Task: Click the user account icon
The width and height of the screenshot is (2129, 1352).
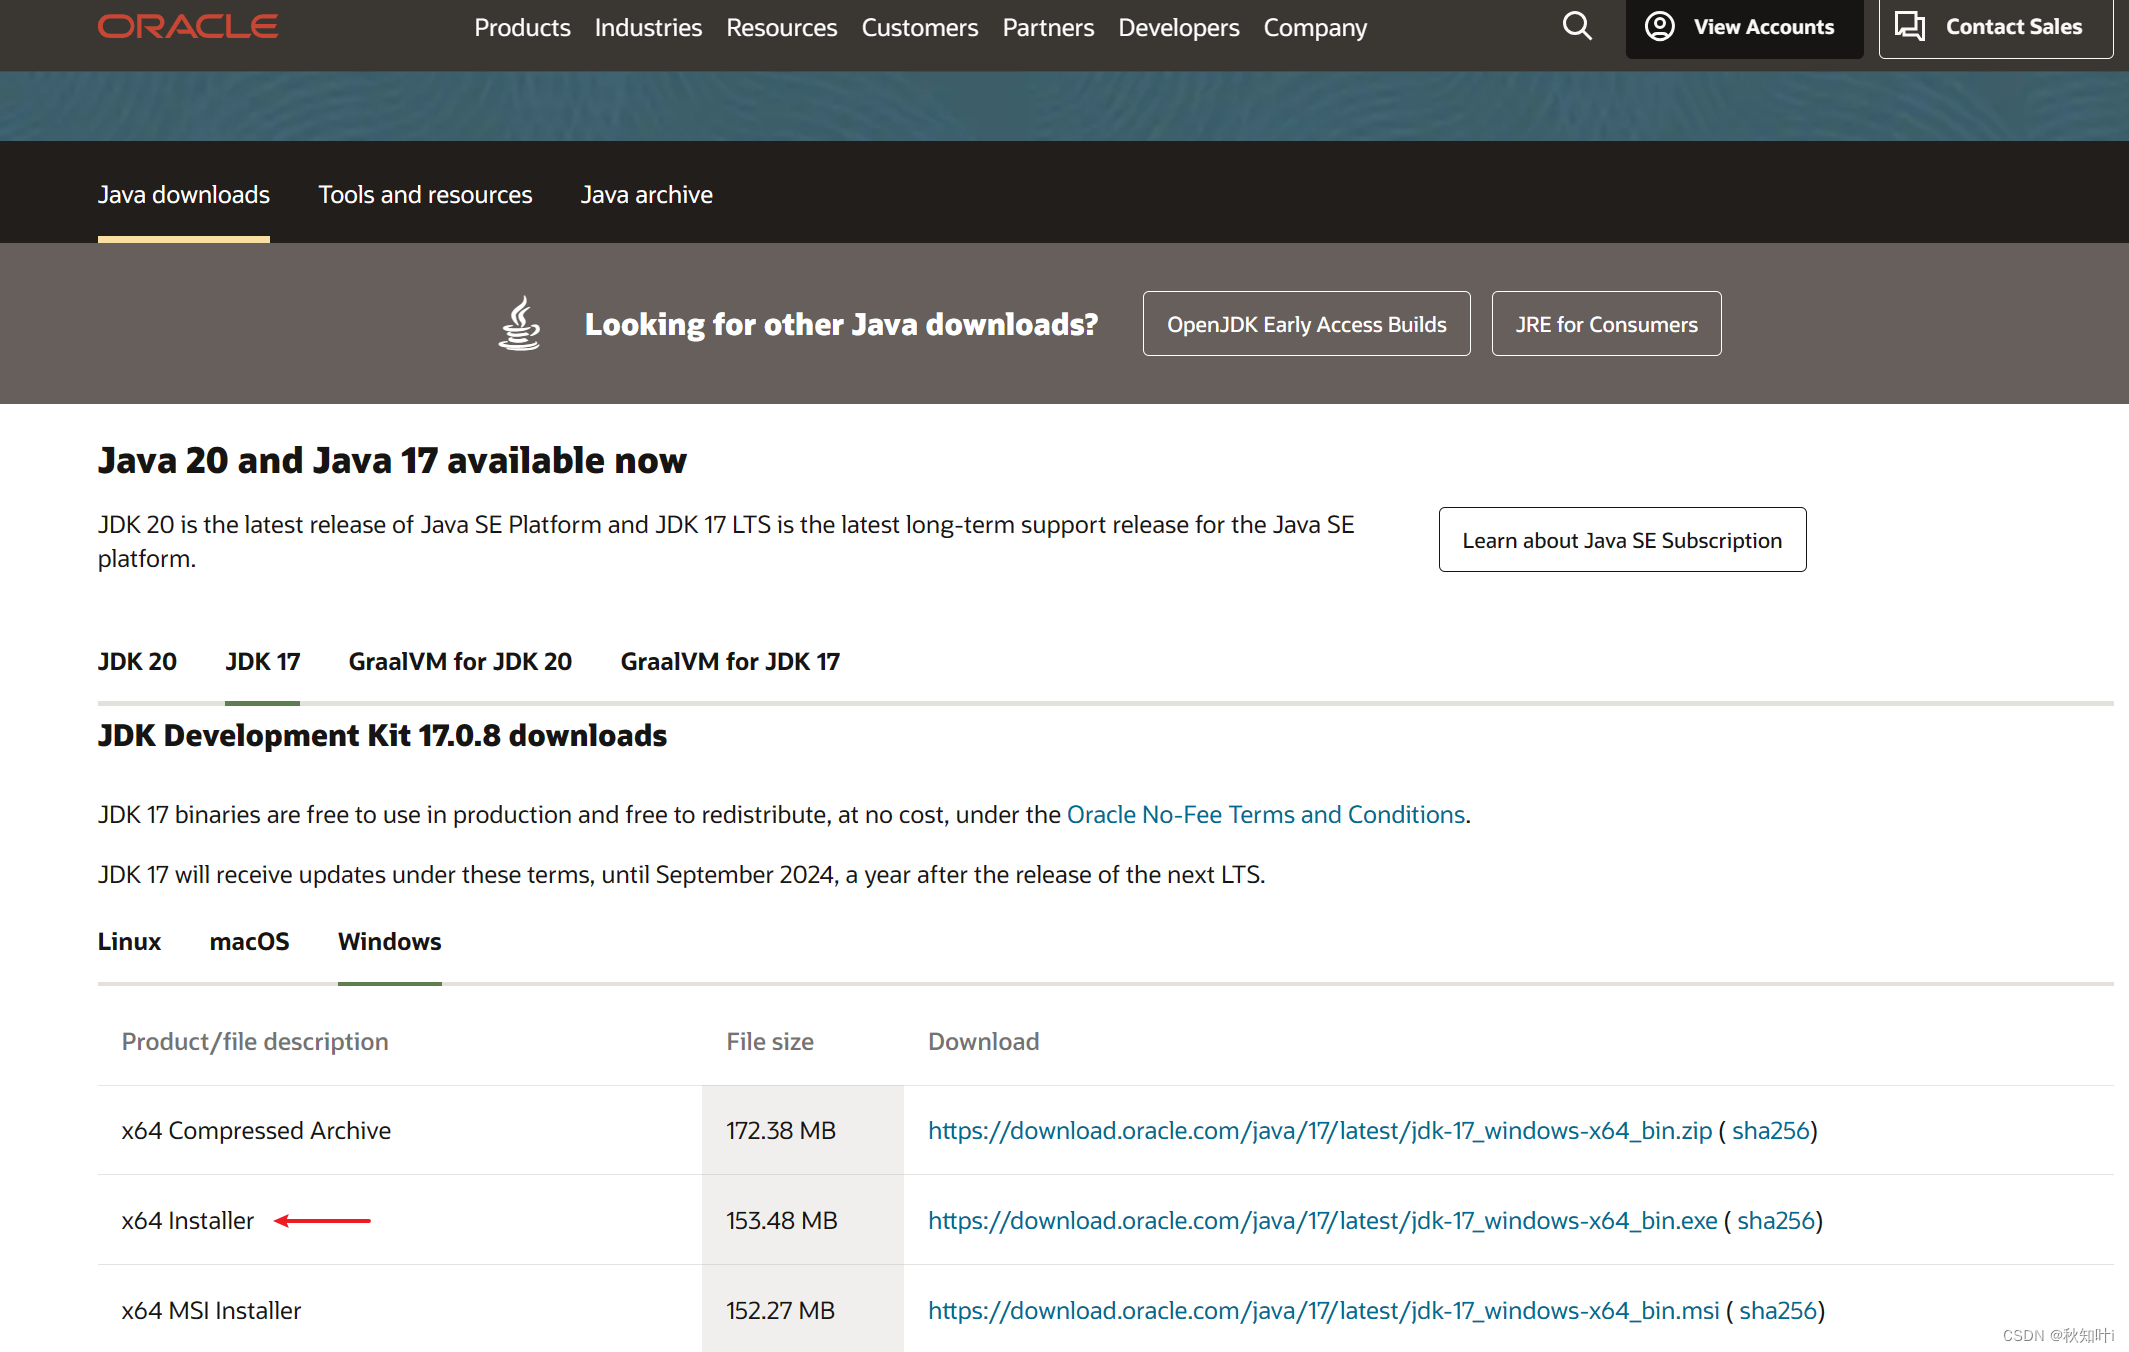Action: point(1660,26)
